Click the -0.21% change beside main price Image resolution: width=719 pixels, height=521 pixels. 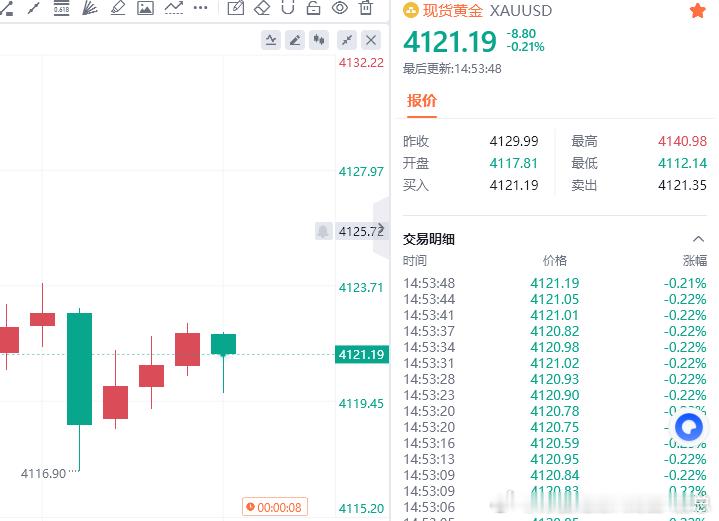pyautogui.click(x=525, y=47)
